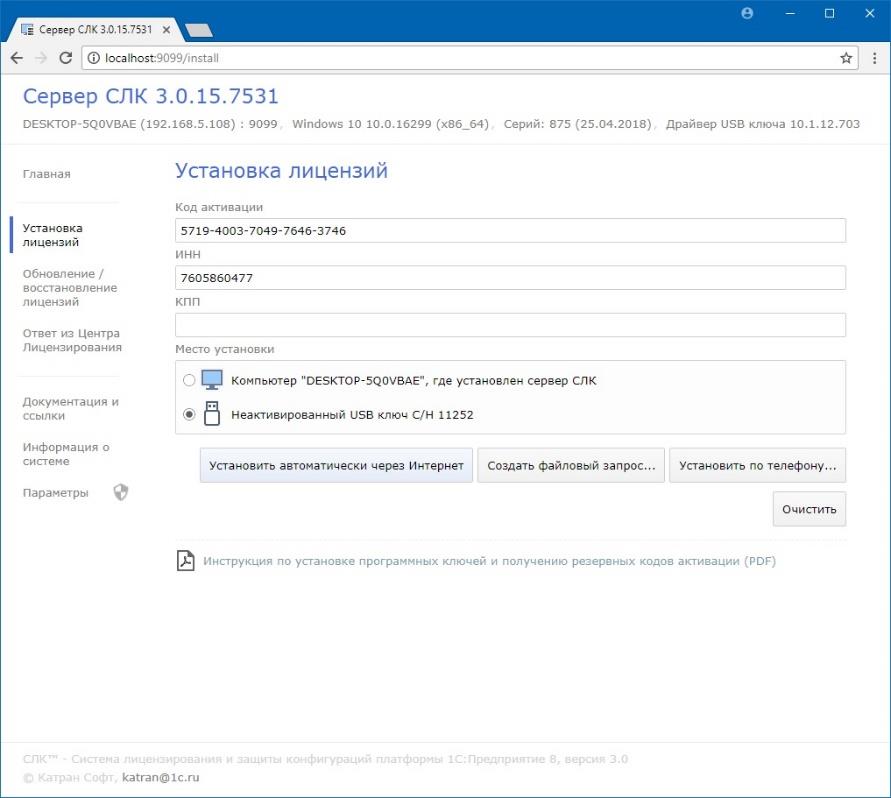Click Создать файловый запрос button
This screenshot has width=891, height=798.
pyautogui.click(x=571, y=466)
